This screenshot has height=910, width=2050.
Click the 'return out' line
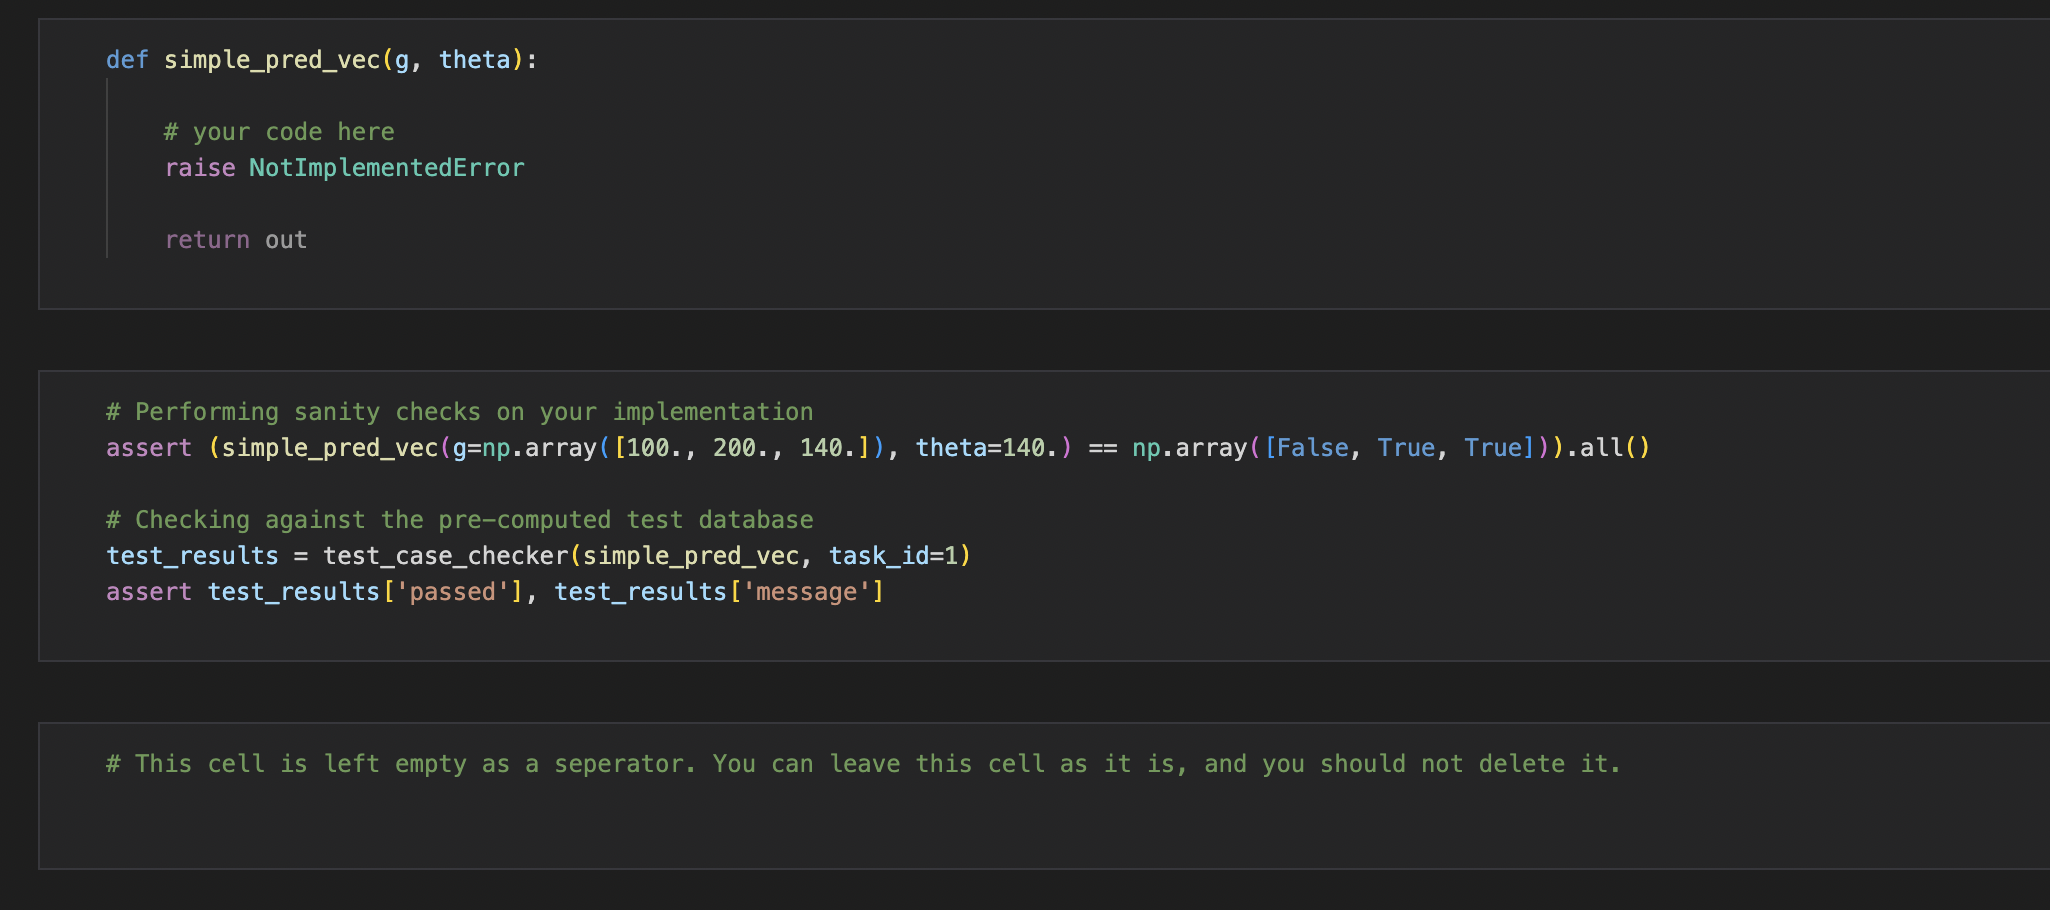pyautogui.click(x=235, y=239)
